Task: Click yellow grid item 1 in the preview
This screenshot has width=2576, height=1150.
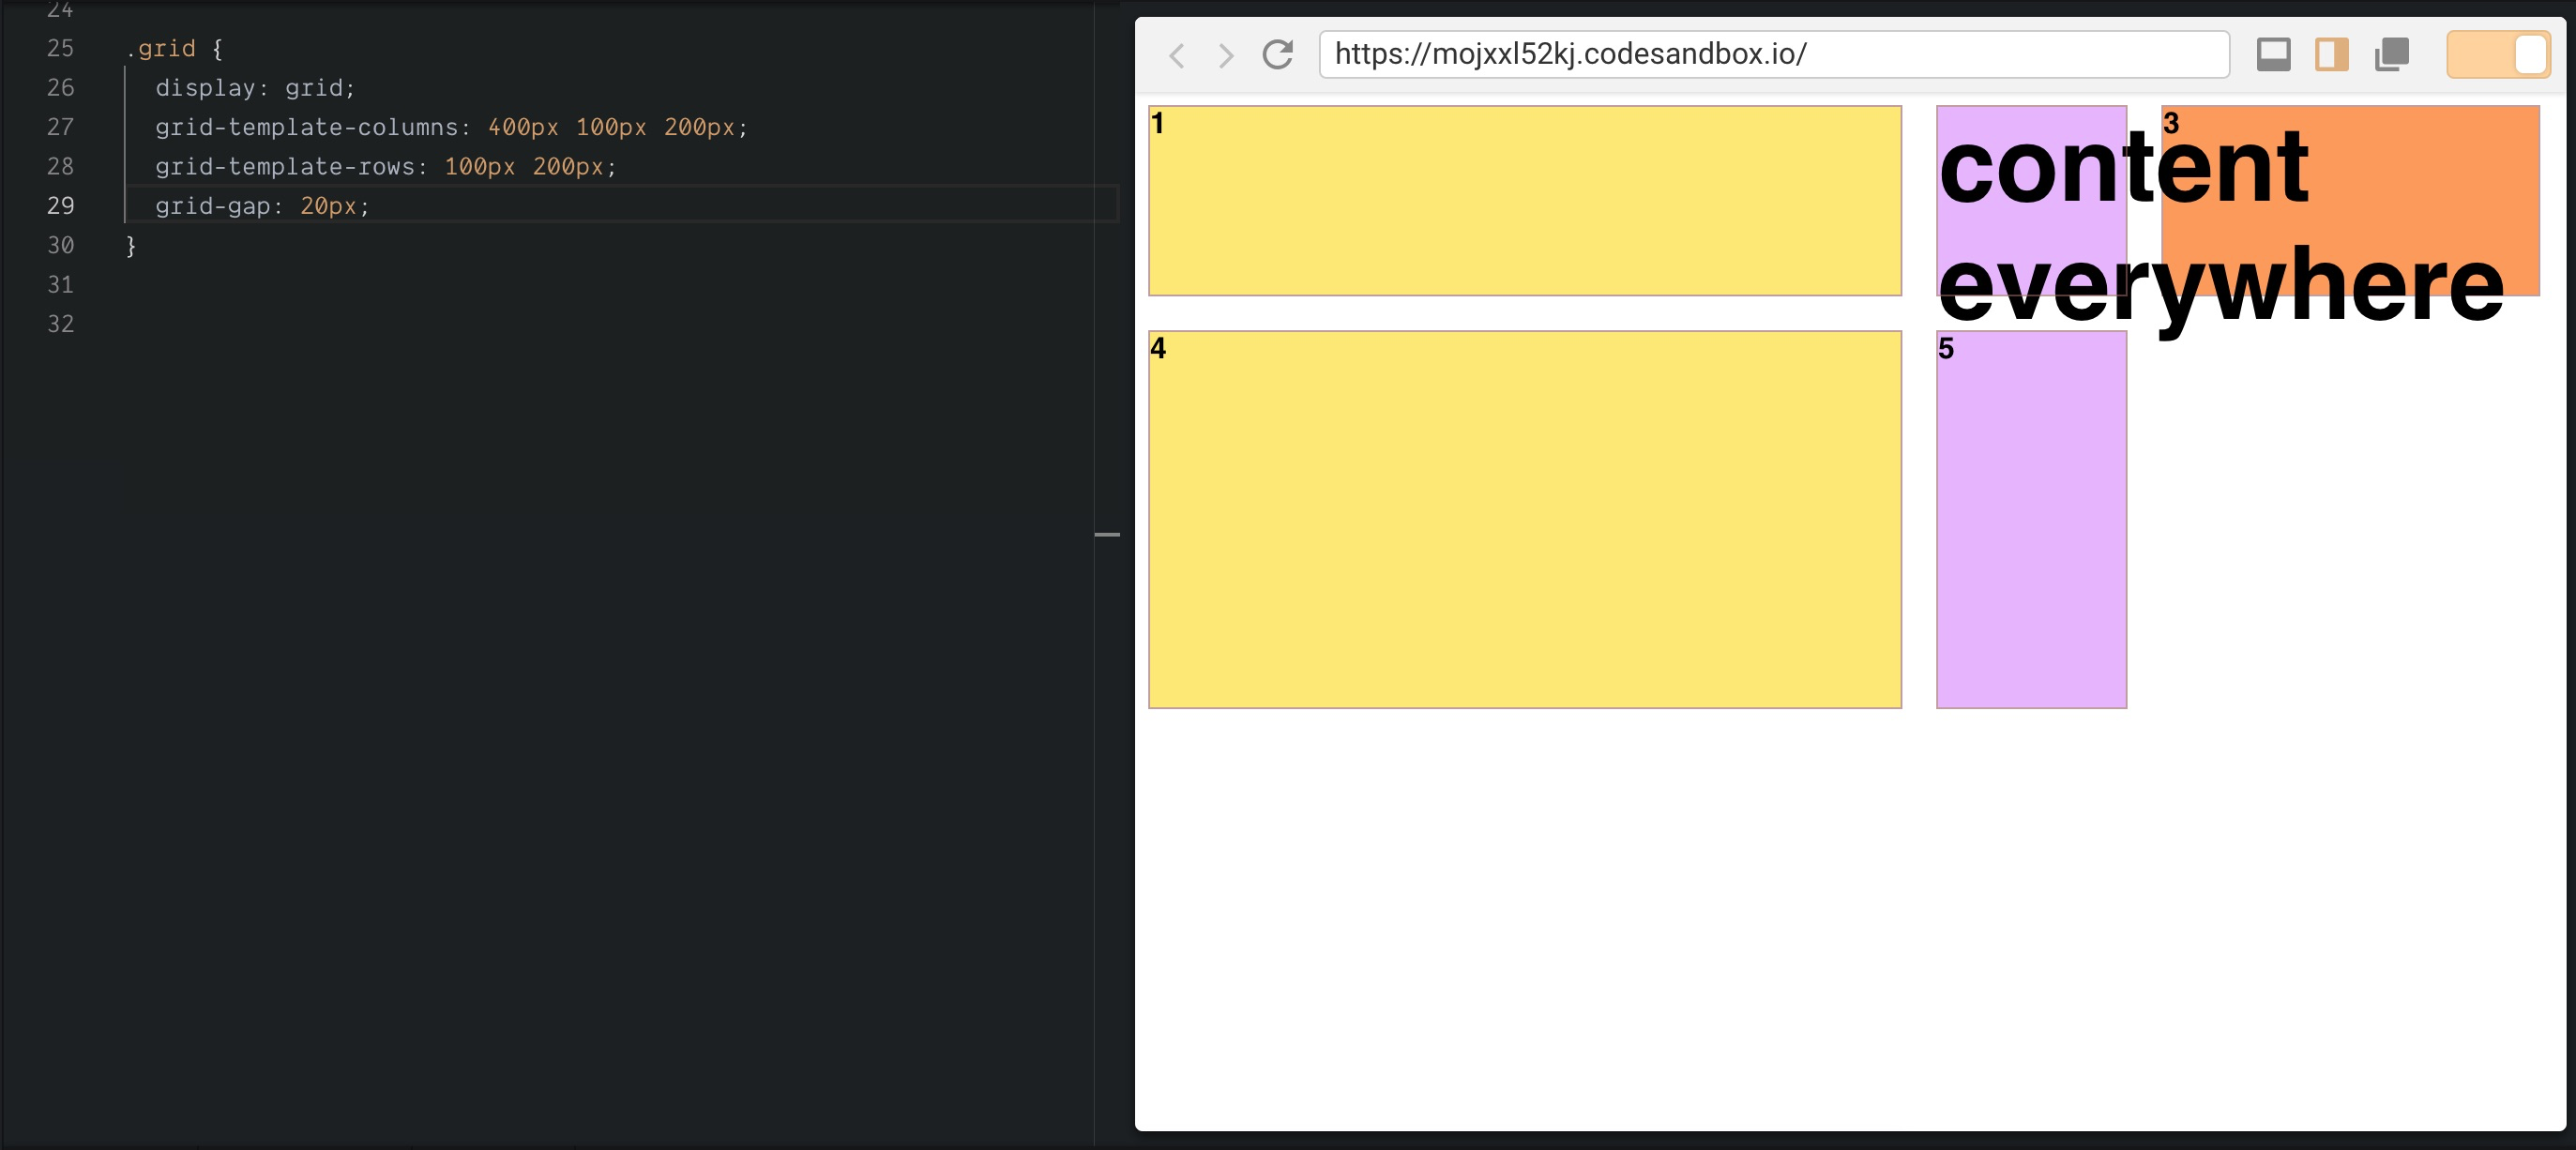Action: coord(1524,200)
